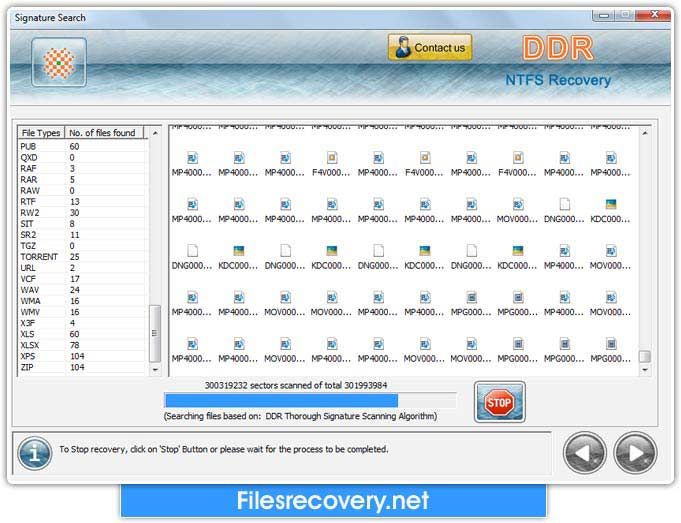Click the up arrow of the file types scrollbar
681x523 pixels.
coord(155,132)
